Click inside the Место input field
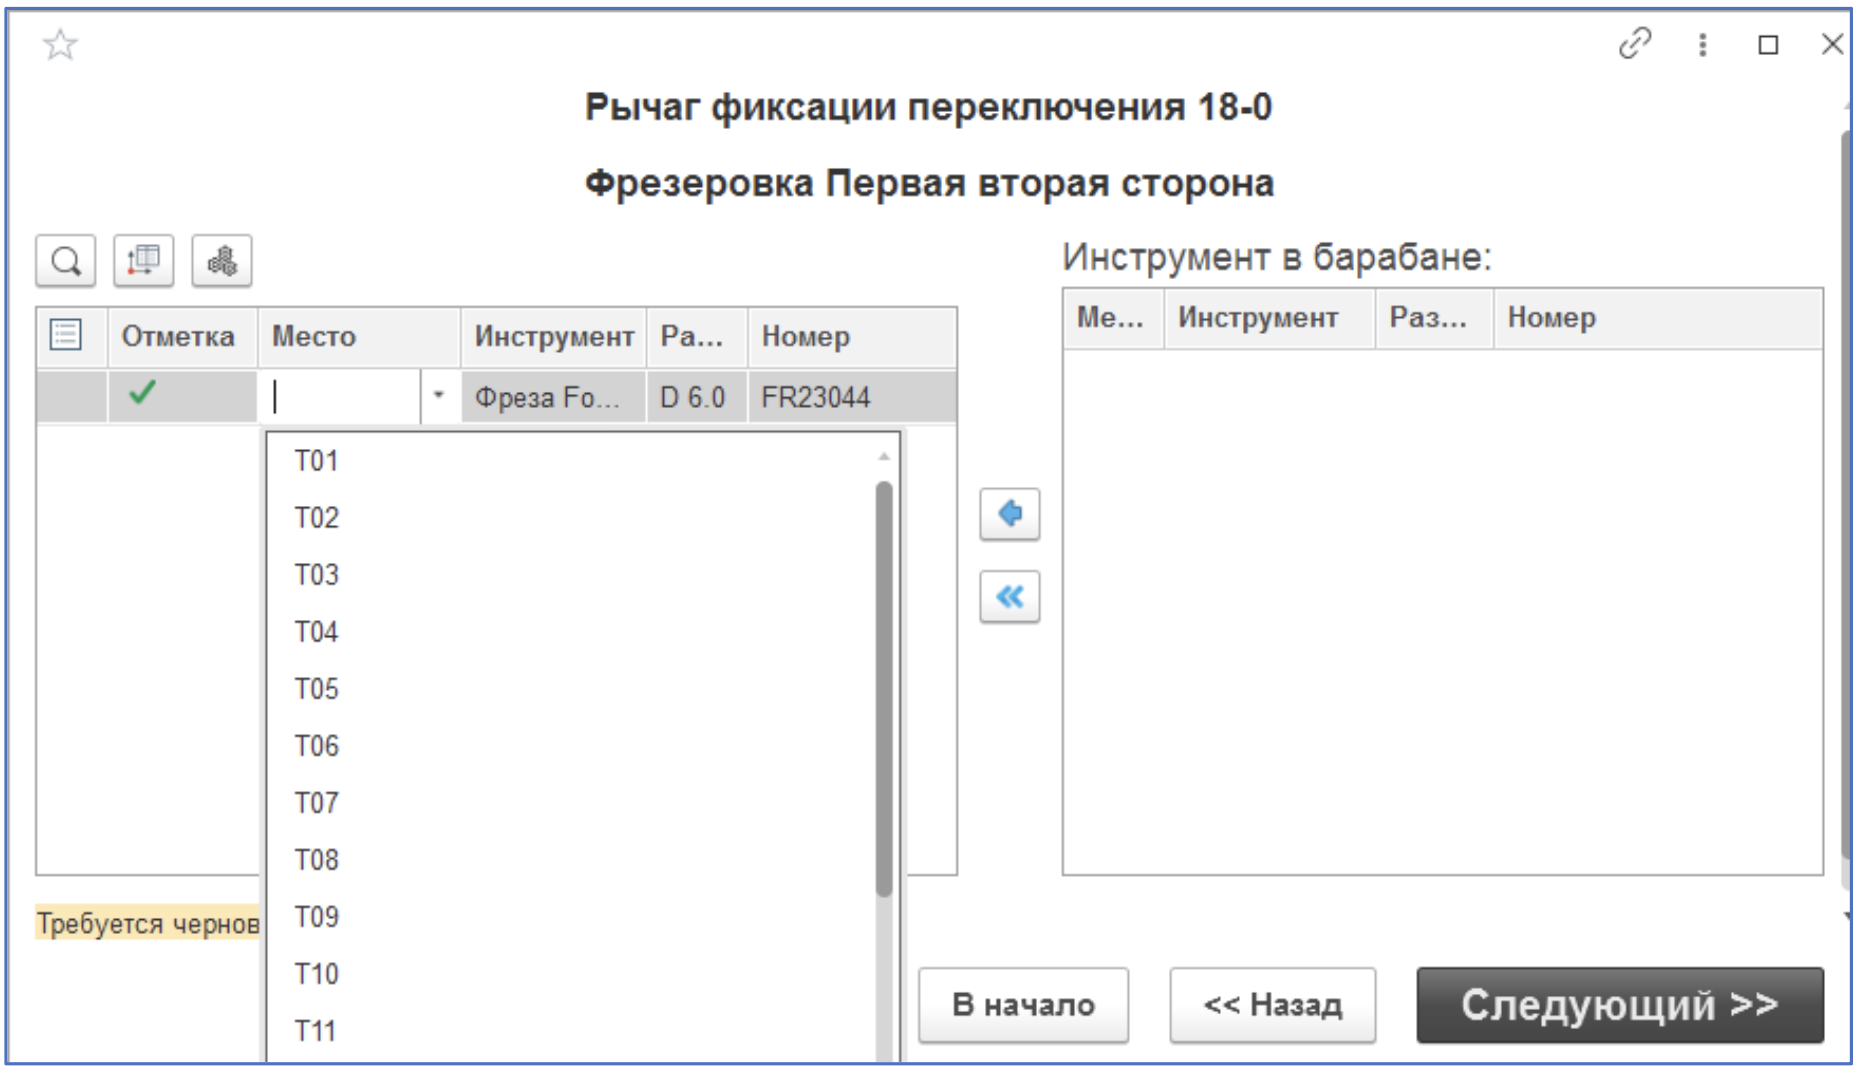1858x1078 pixels. tap(340, 395)
